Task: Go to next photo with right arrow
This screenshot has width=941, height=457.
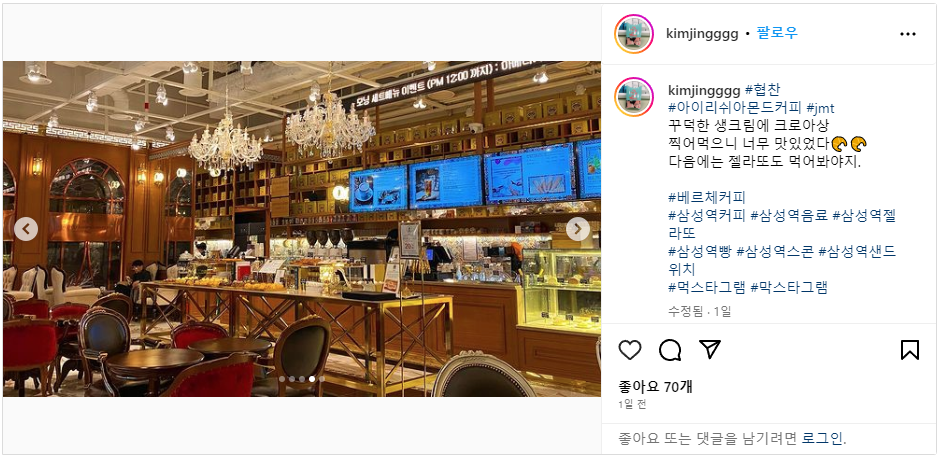Action: tap(578, 228)
